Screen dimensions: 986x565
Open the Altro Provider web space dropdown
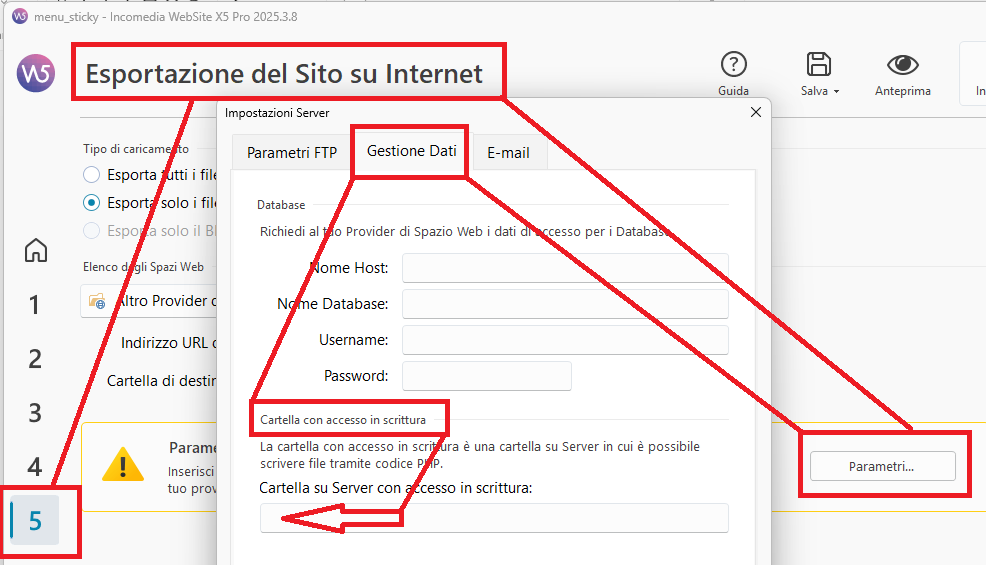[150, 300]
